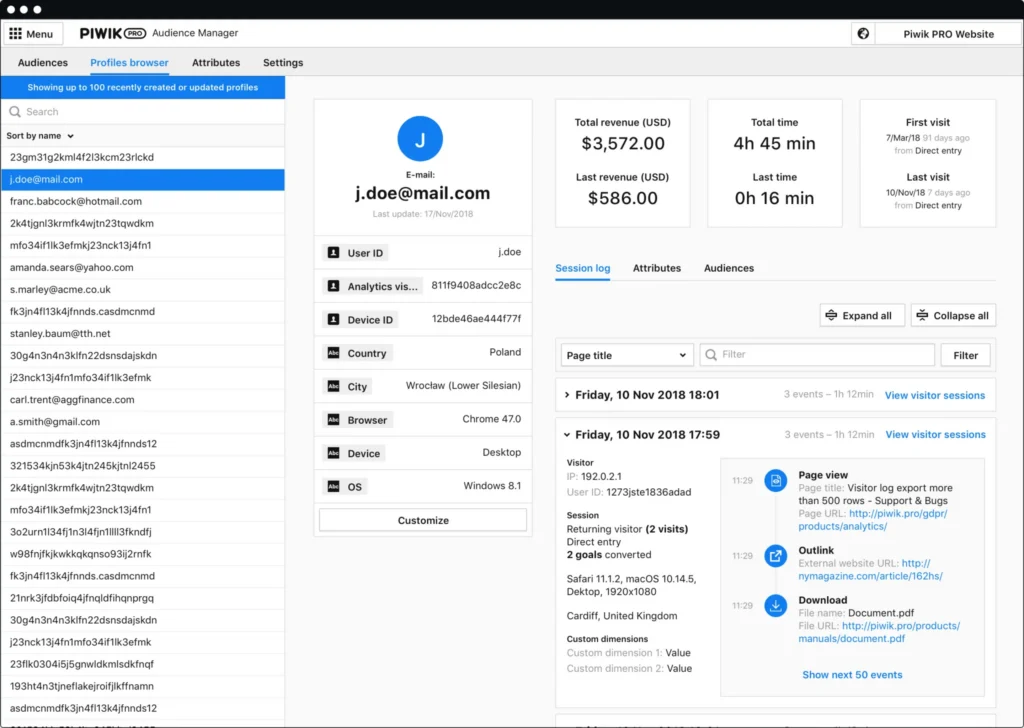Select the profile amanda.sears@yahoo.com
The height and width of the screenshot is (728, 1024).
click(70, 267)
